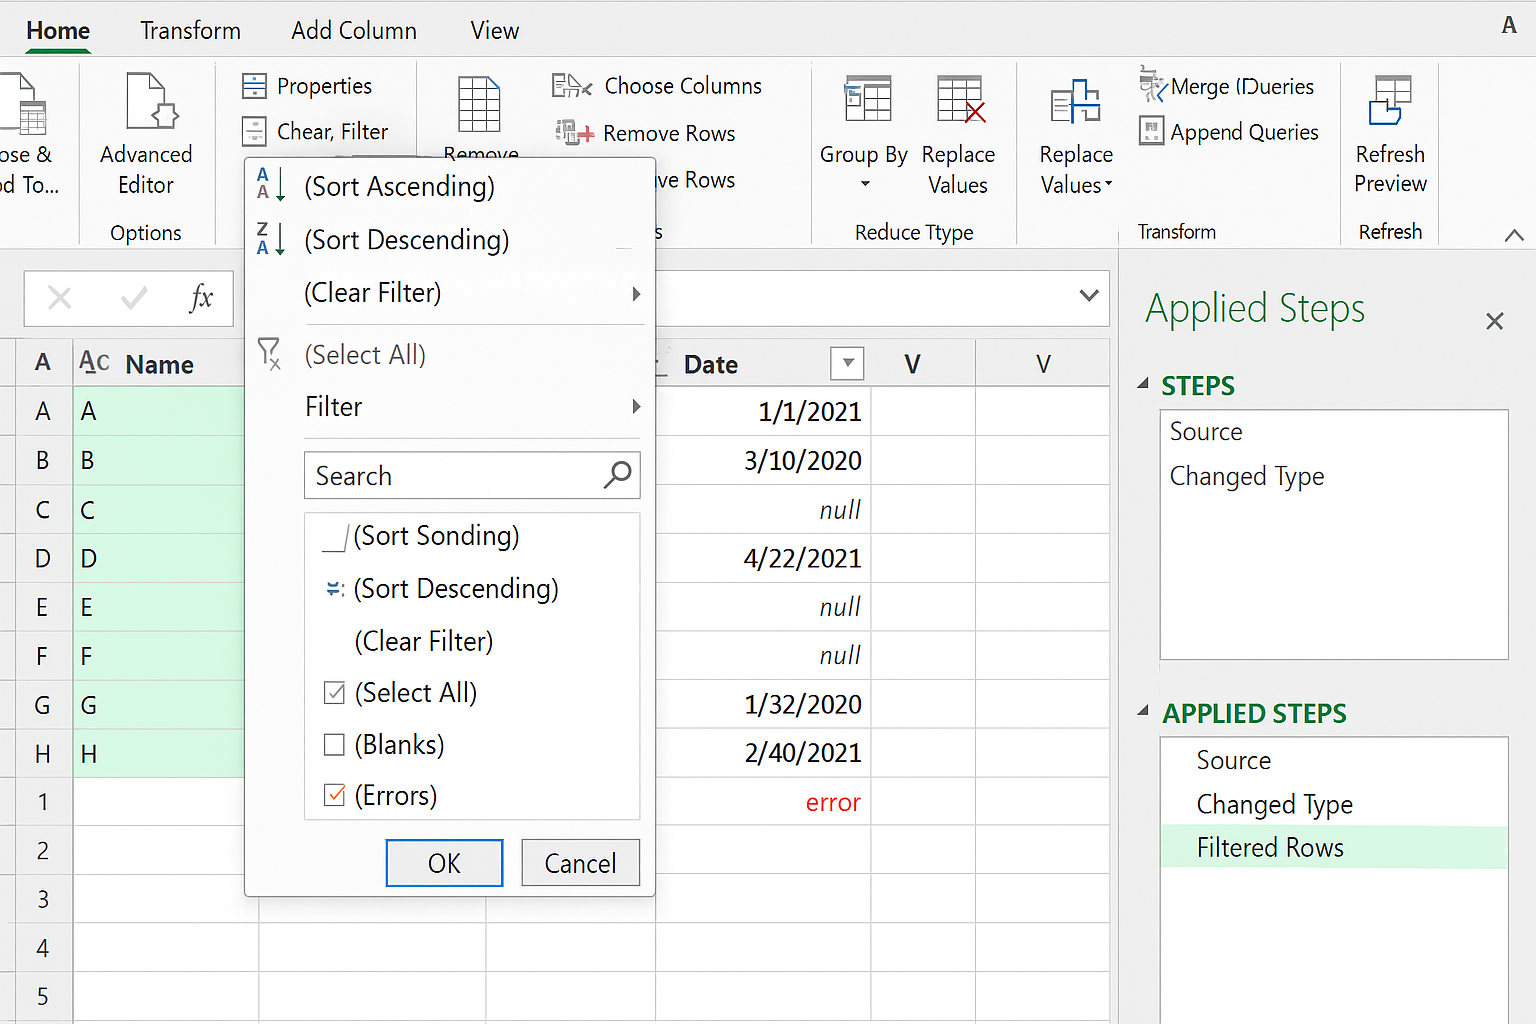Viewport: 1536px width, 1024px height.
Task: Click the search magnifier icon
Action: pyautogui.click(x=618, y=474)
